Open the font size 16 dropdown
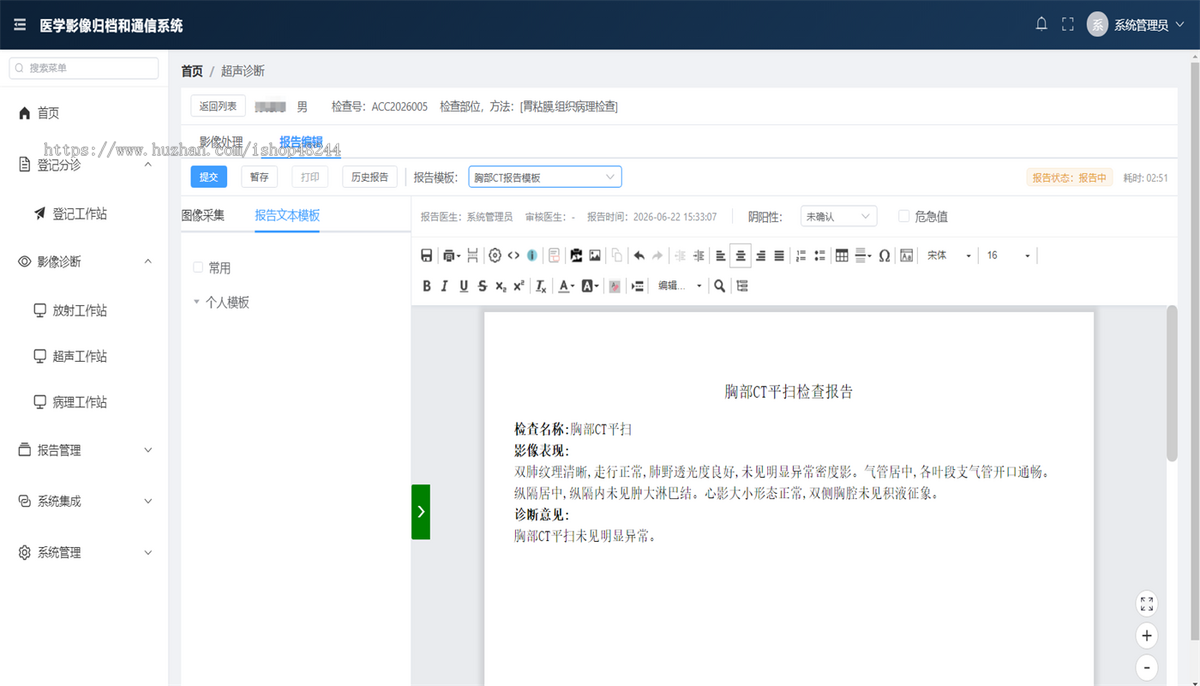 click(1008, 256)
